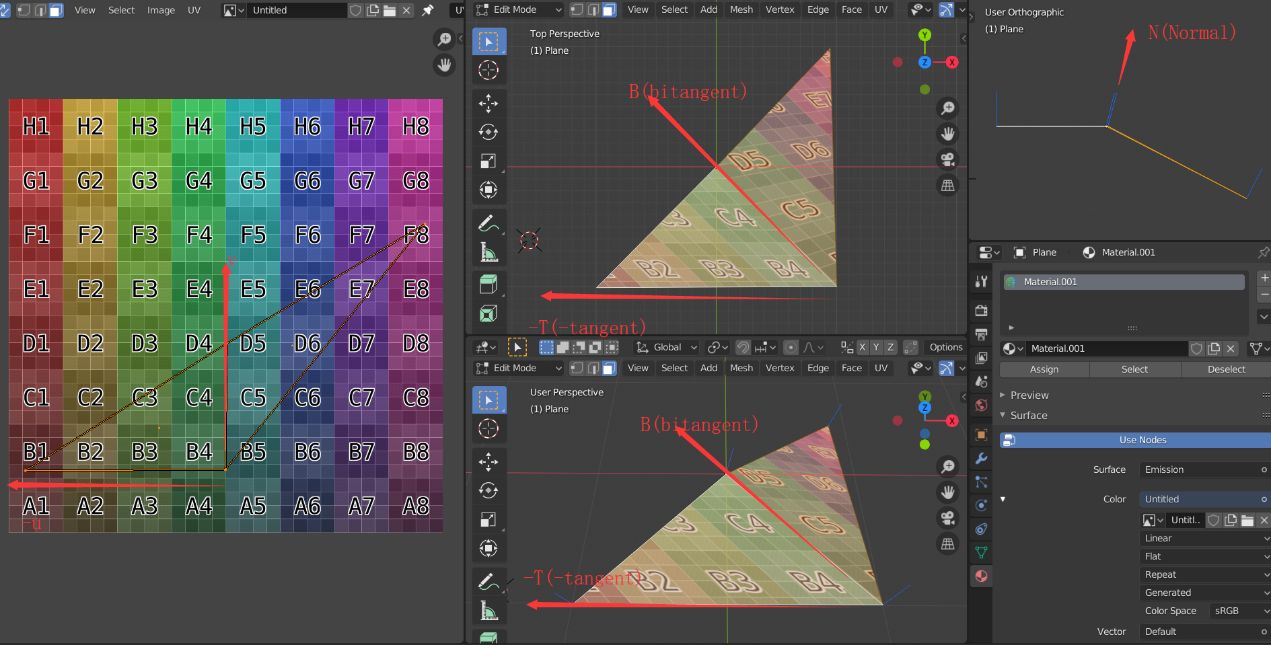Click the camera view icon in top viewport

tap(947, 159)
